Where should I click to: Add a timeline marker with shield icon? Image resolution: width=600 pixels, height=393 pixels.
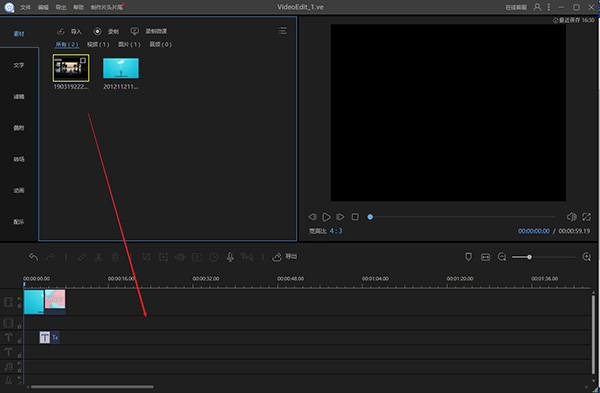[468, 257]
